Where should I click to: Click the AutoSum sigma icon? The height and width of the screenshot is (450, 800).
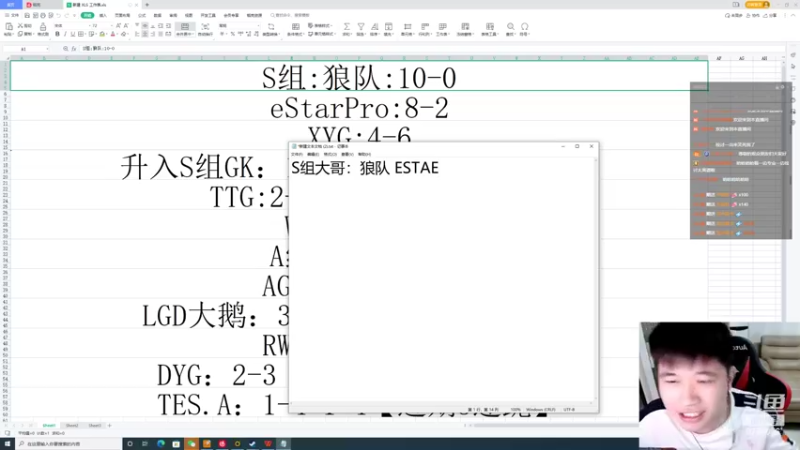click(347, 27)
